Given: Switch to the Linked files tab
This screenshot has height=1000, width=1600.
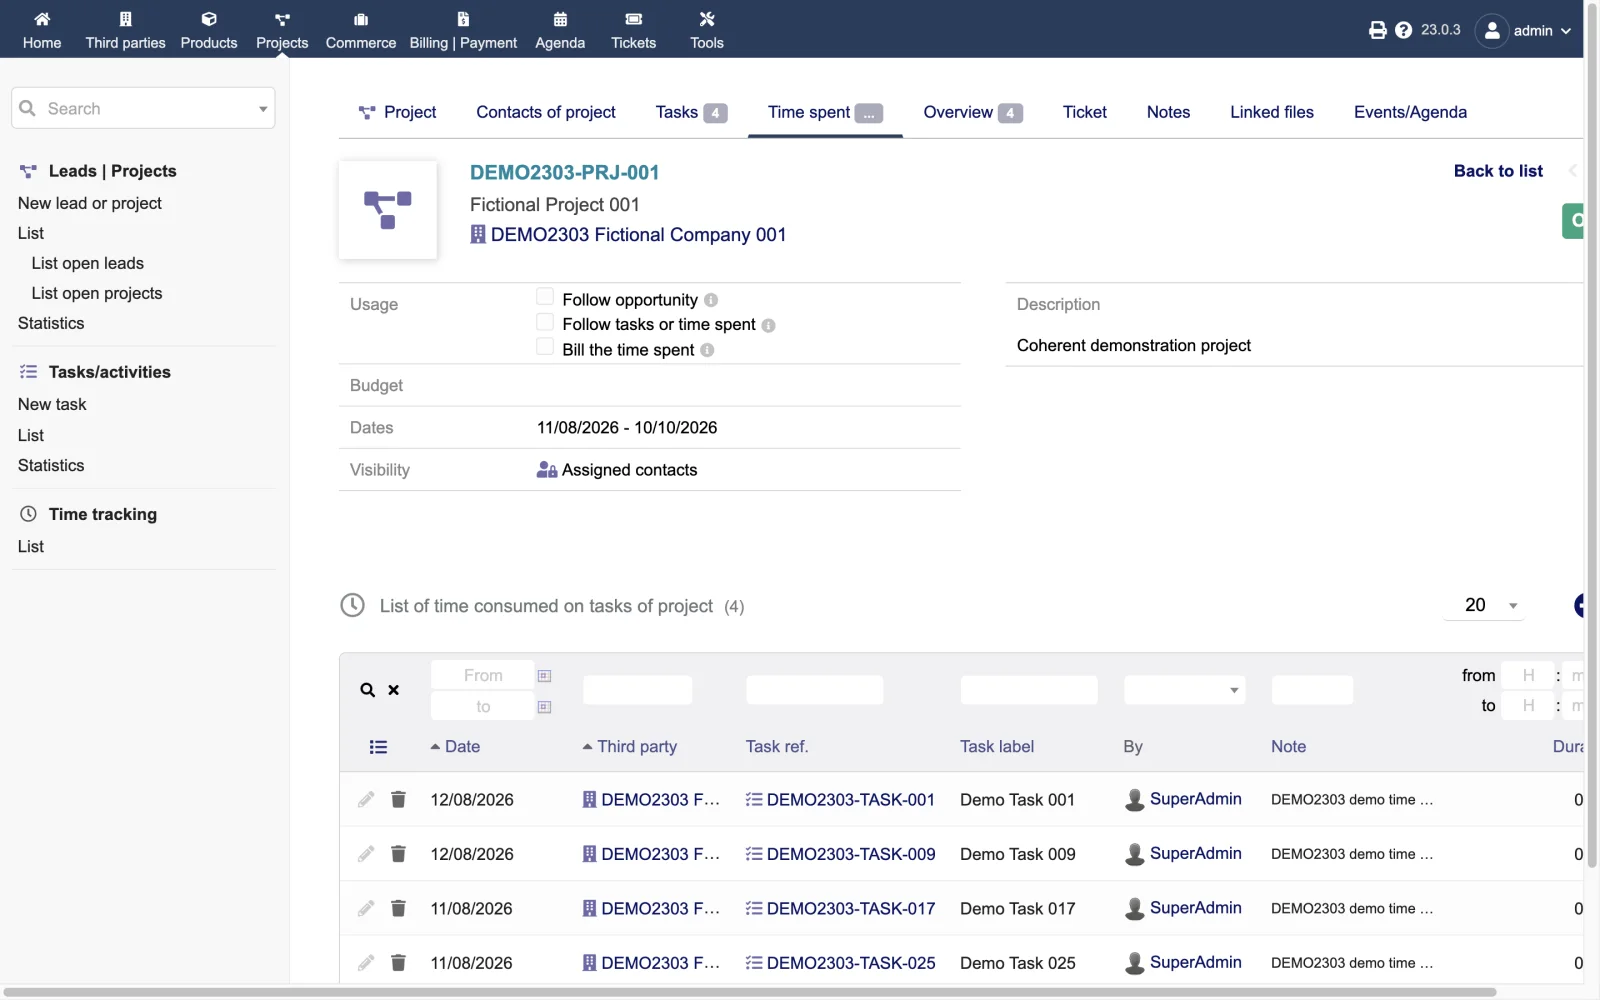Looking at the screenshot, I should (1272, 112).
